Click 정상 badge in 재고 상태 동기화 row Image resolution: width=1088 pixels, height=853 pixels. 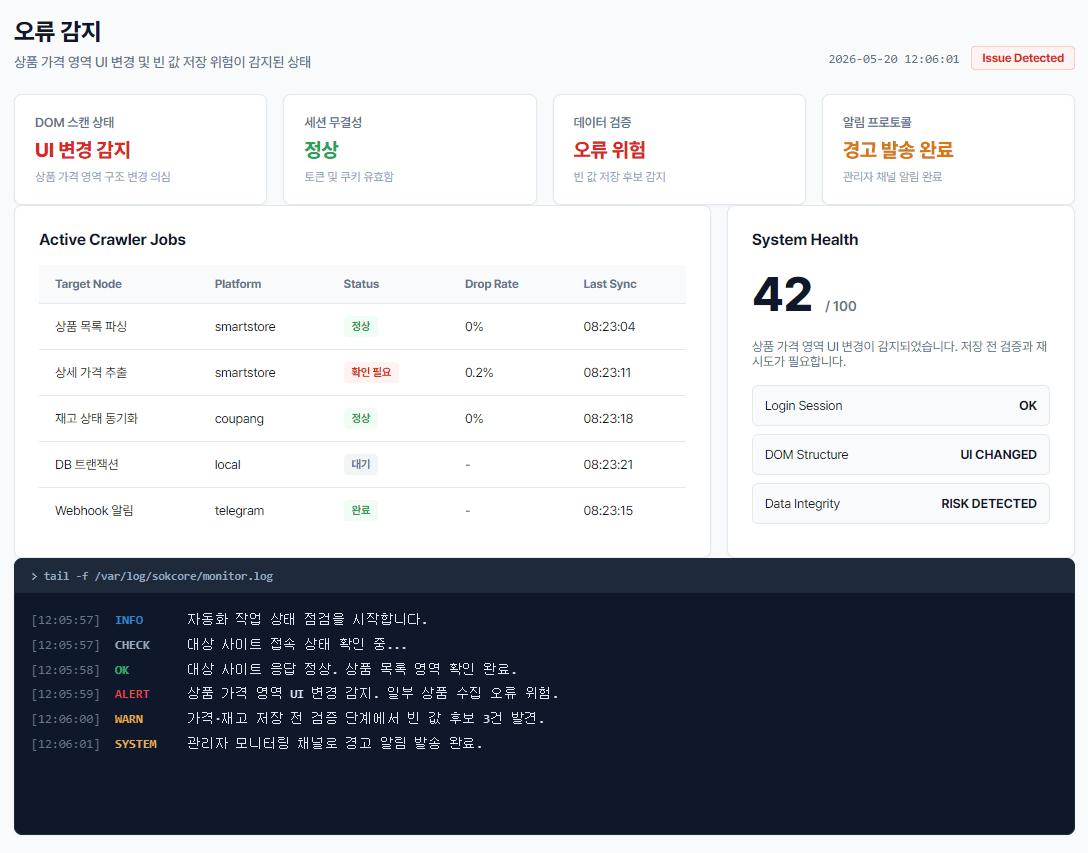tap(361, 419)
